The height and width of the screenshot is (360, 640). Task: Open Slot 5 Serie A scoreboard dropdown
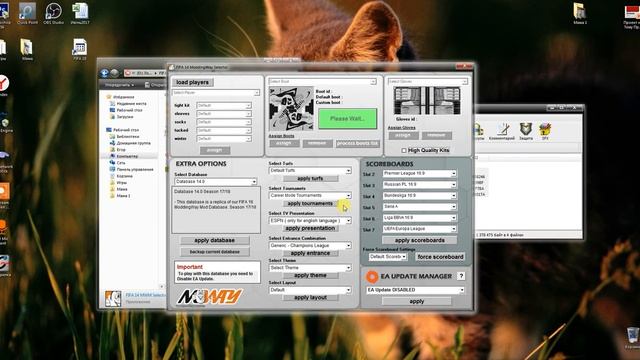point(419,207)
